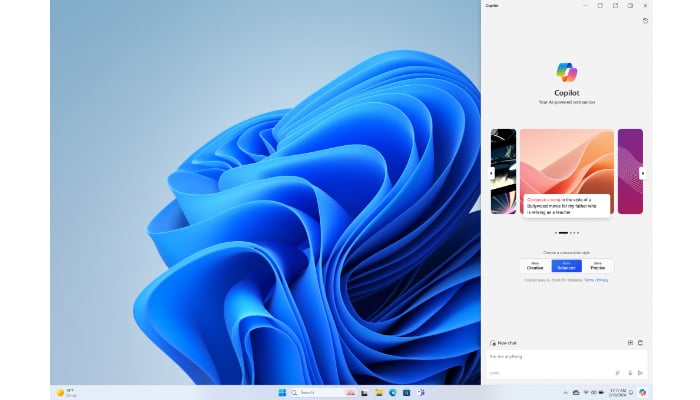The width and height of the screenshot is (700, 400).
Task: Open the weather widget
Action: pyautogui.click(x=66, y=392)
